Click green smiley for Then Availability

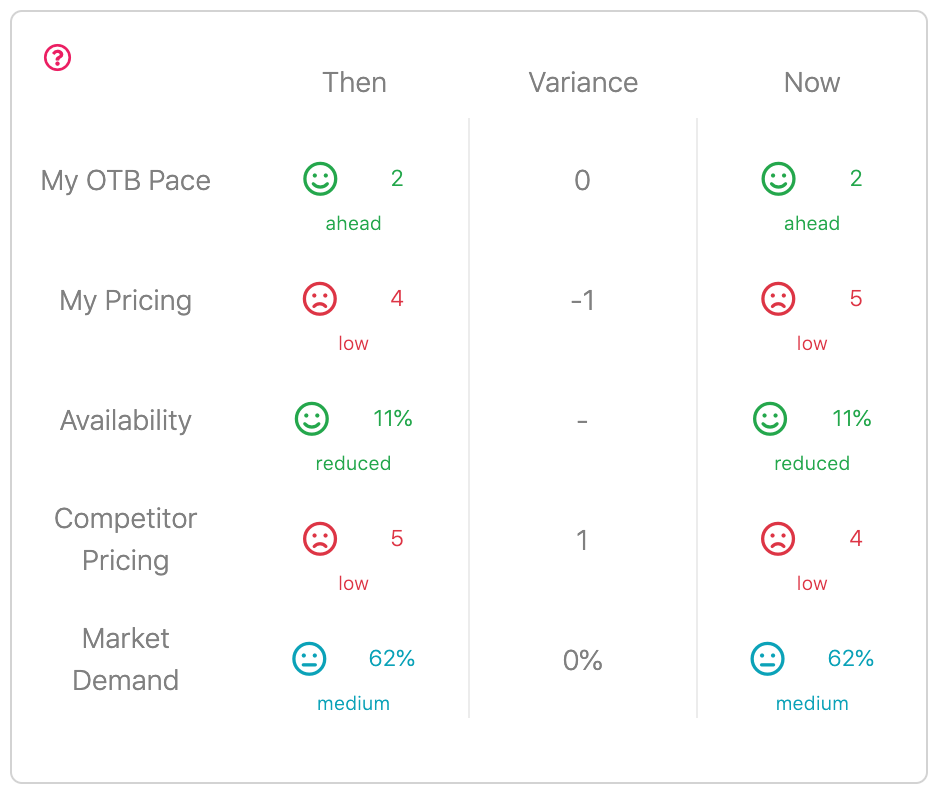[x=312, y=419]
